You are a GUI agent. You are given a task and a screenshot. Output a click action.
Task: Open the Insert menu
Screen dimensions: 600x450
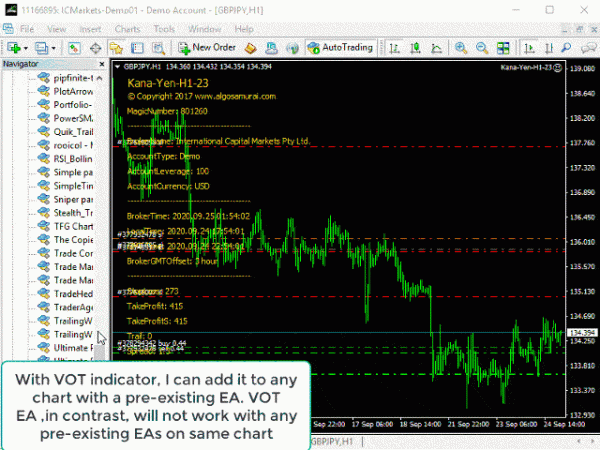coord(90,30)
